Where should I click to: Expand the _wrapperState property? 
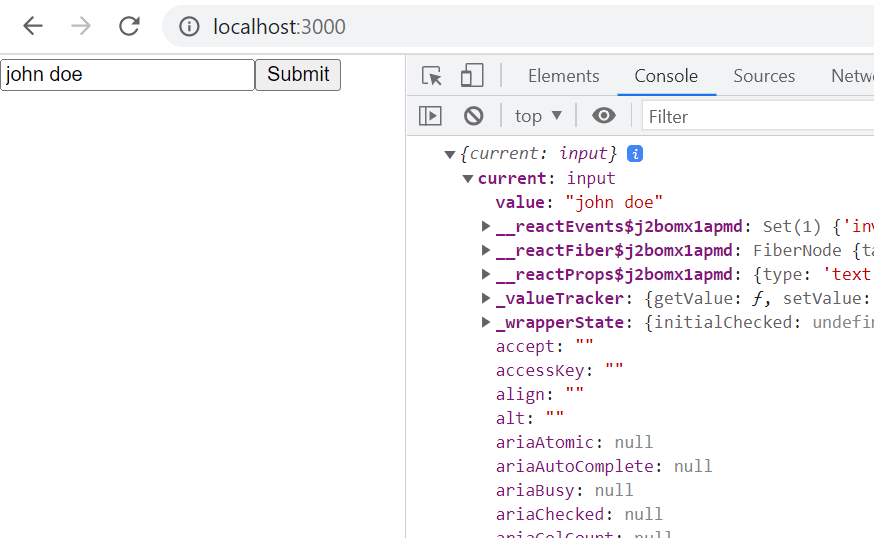(x=486, y=322)
